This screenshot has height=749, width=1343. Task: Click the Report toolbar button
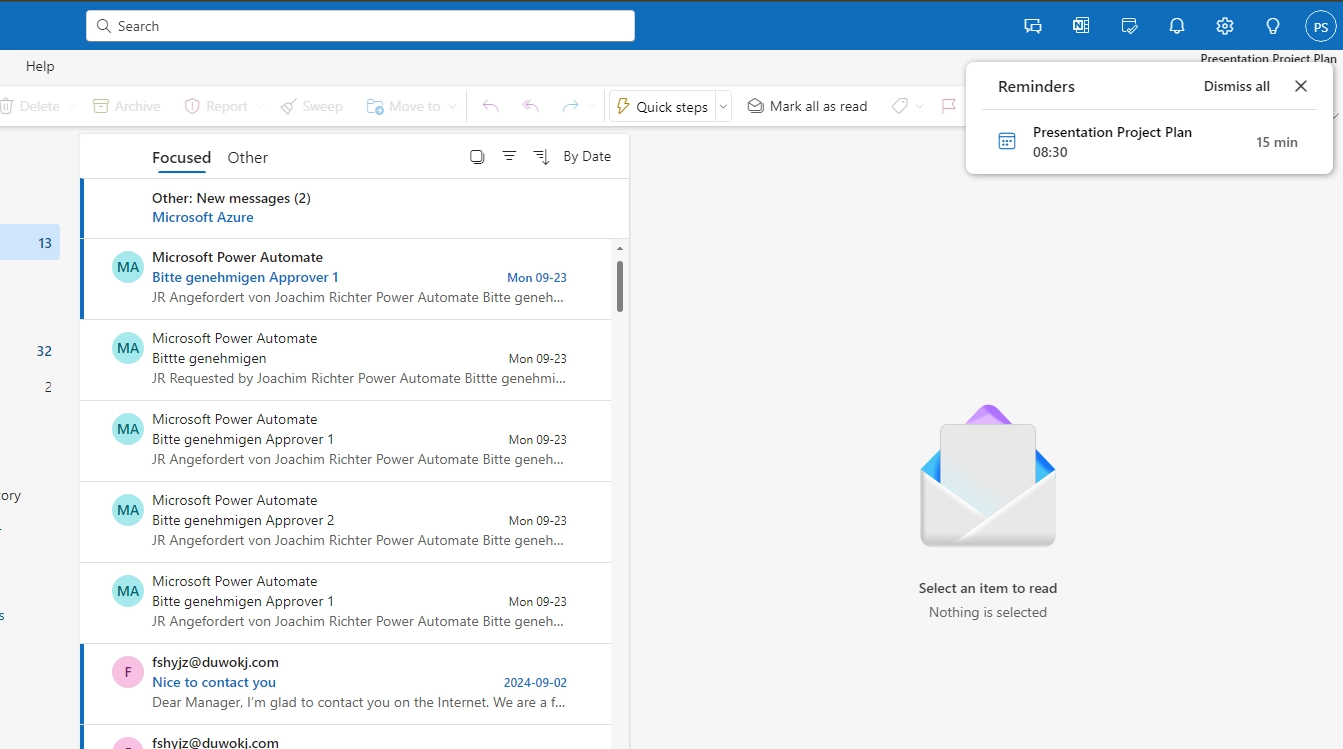click(x=215, y=106)
